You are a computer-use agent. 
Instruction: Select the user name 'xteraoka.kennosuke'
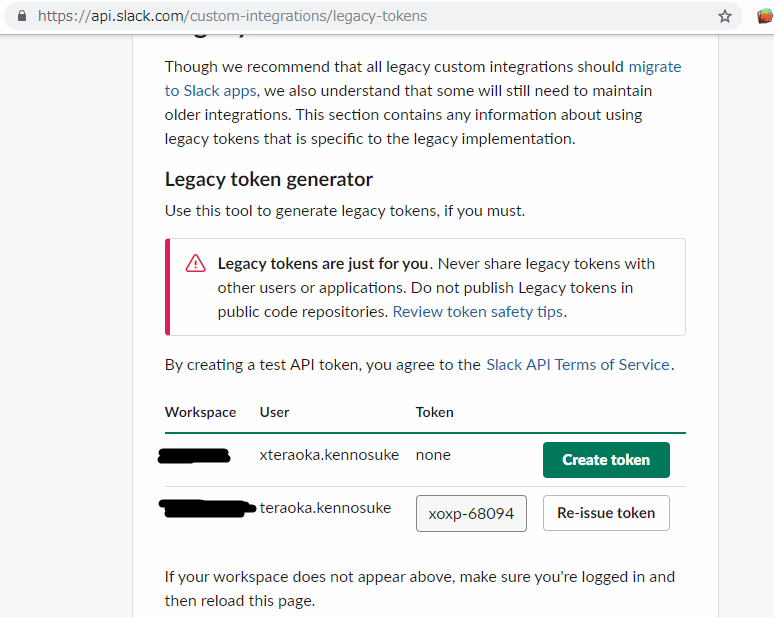[329, 455]
